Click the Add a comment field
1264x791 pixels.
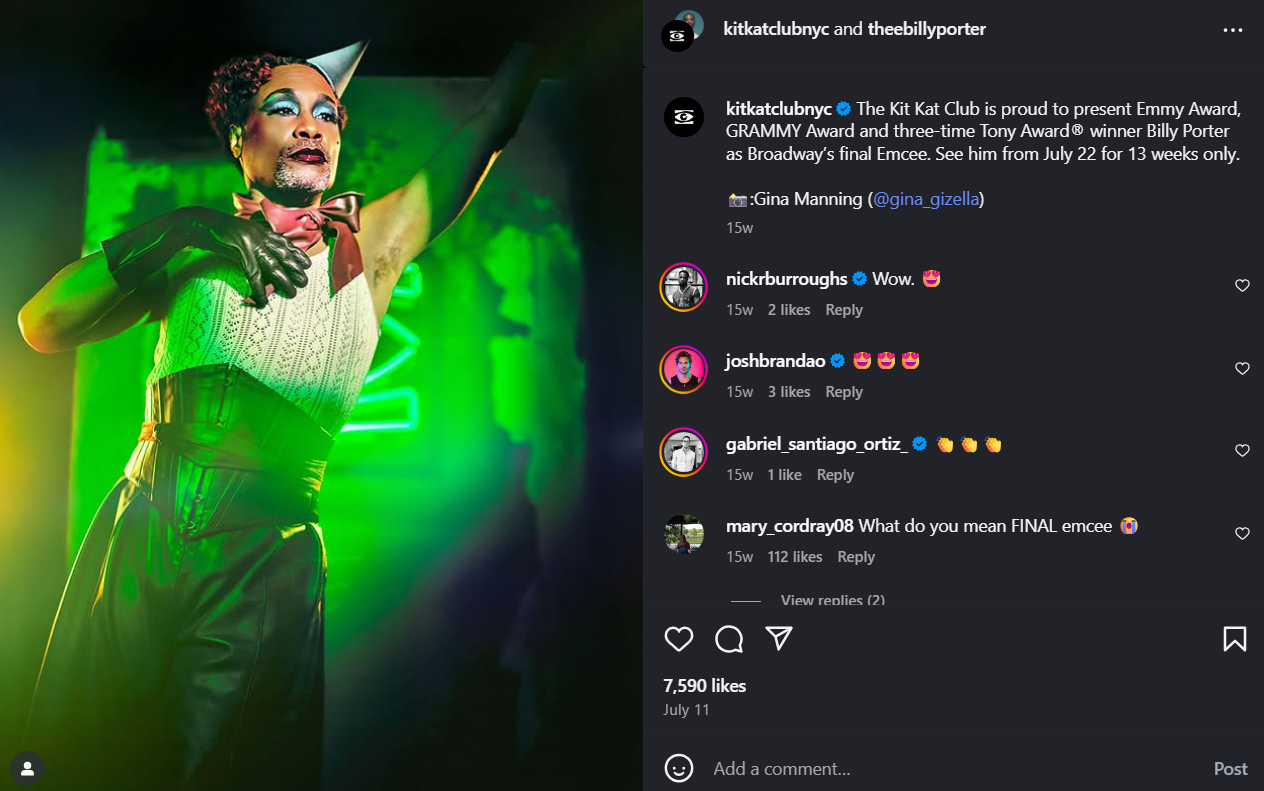click(x=950, y=768)
